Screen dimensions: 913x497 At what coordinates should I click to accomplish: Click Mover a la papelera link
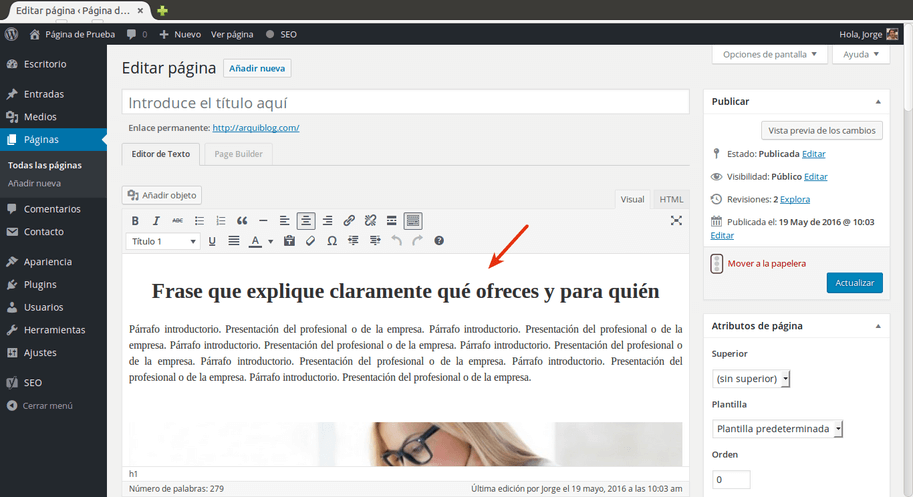(766, 264)
